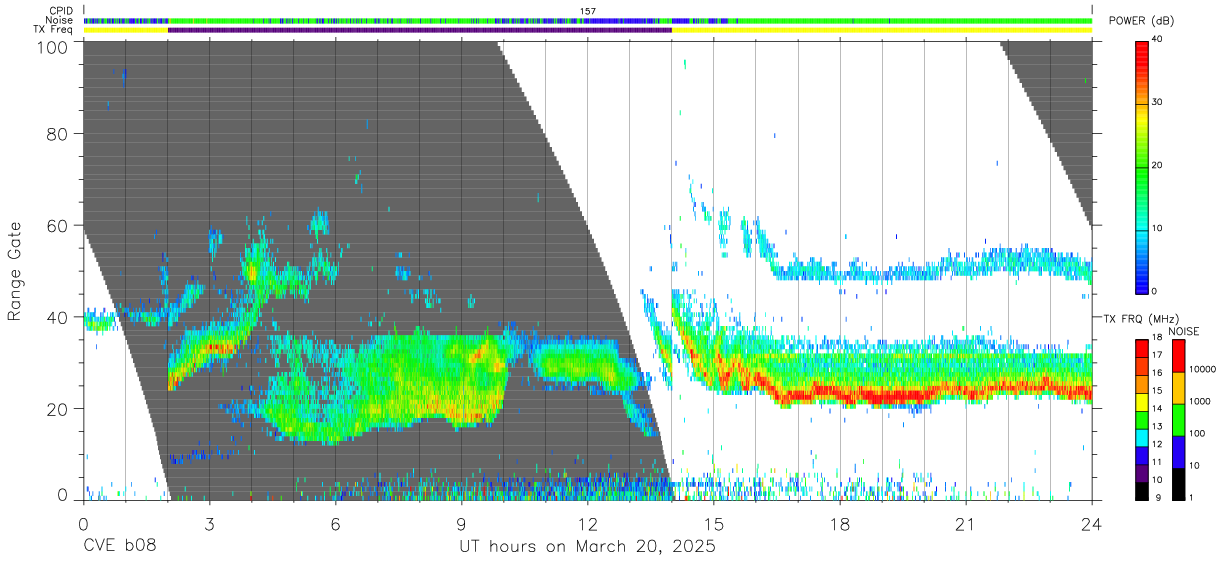The width and height of the screenshot is (1228, 567).
Task: Click the CPID label at top left
Action: 61,11
